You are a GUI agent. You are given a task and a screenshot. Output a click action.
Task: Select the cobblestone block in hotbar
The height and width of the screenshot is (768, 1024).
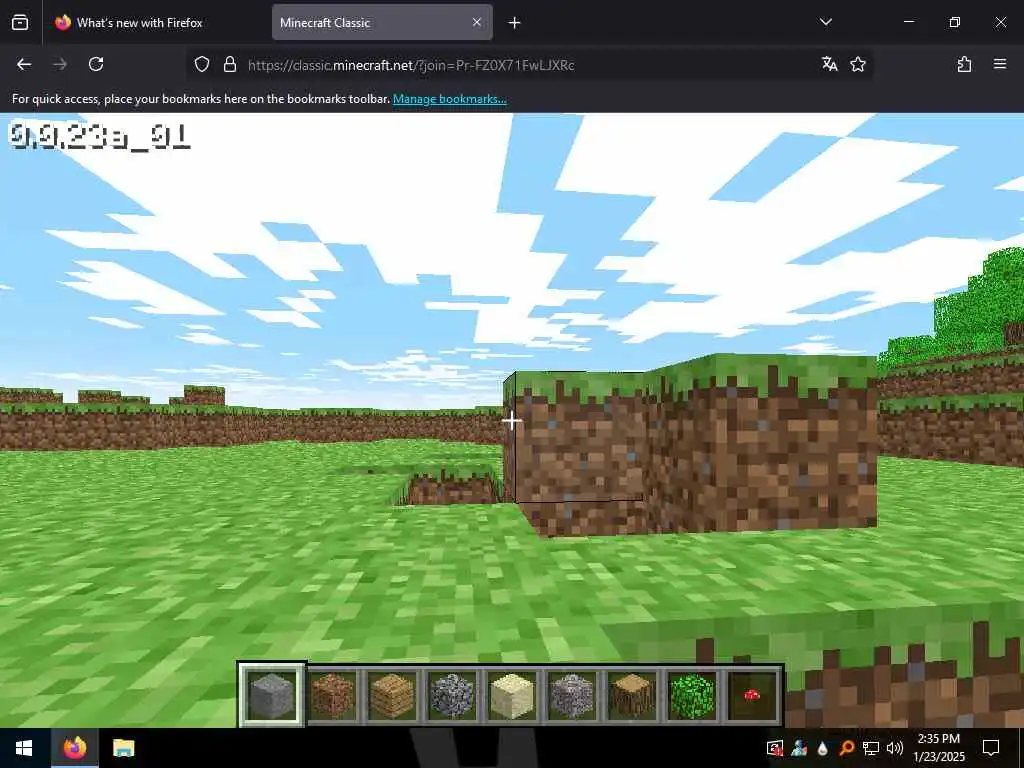(x=452, y=696)
